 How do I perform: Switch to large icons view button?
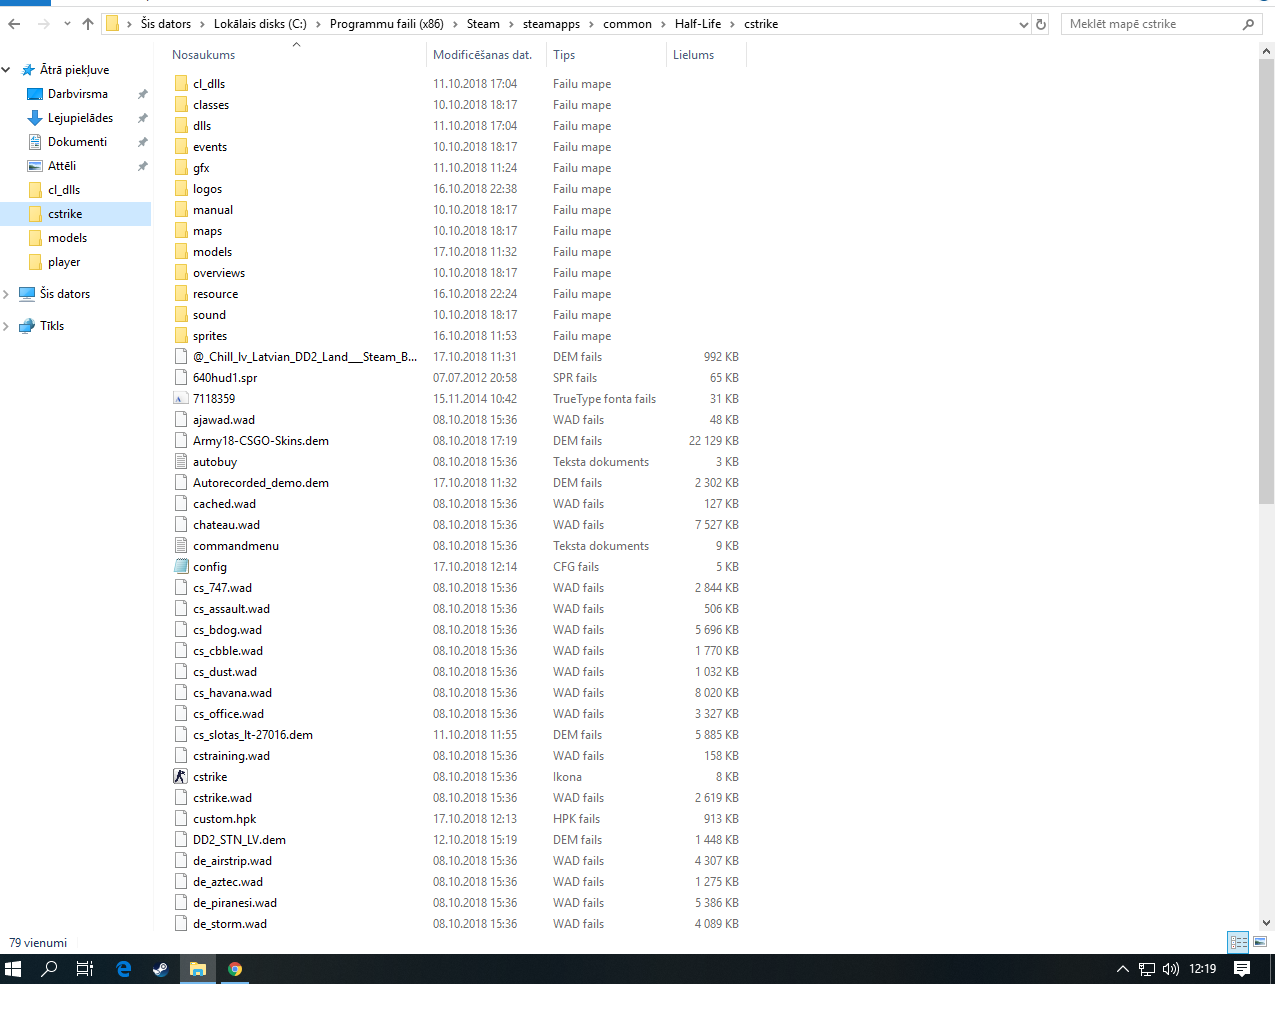click(x=1260, y=942)
